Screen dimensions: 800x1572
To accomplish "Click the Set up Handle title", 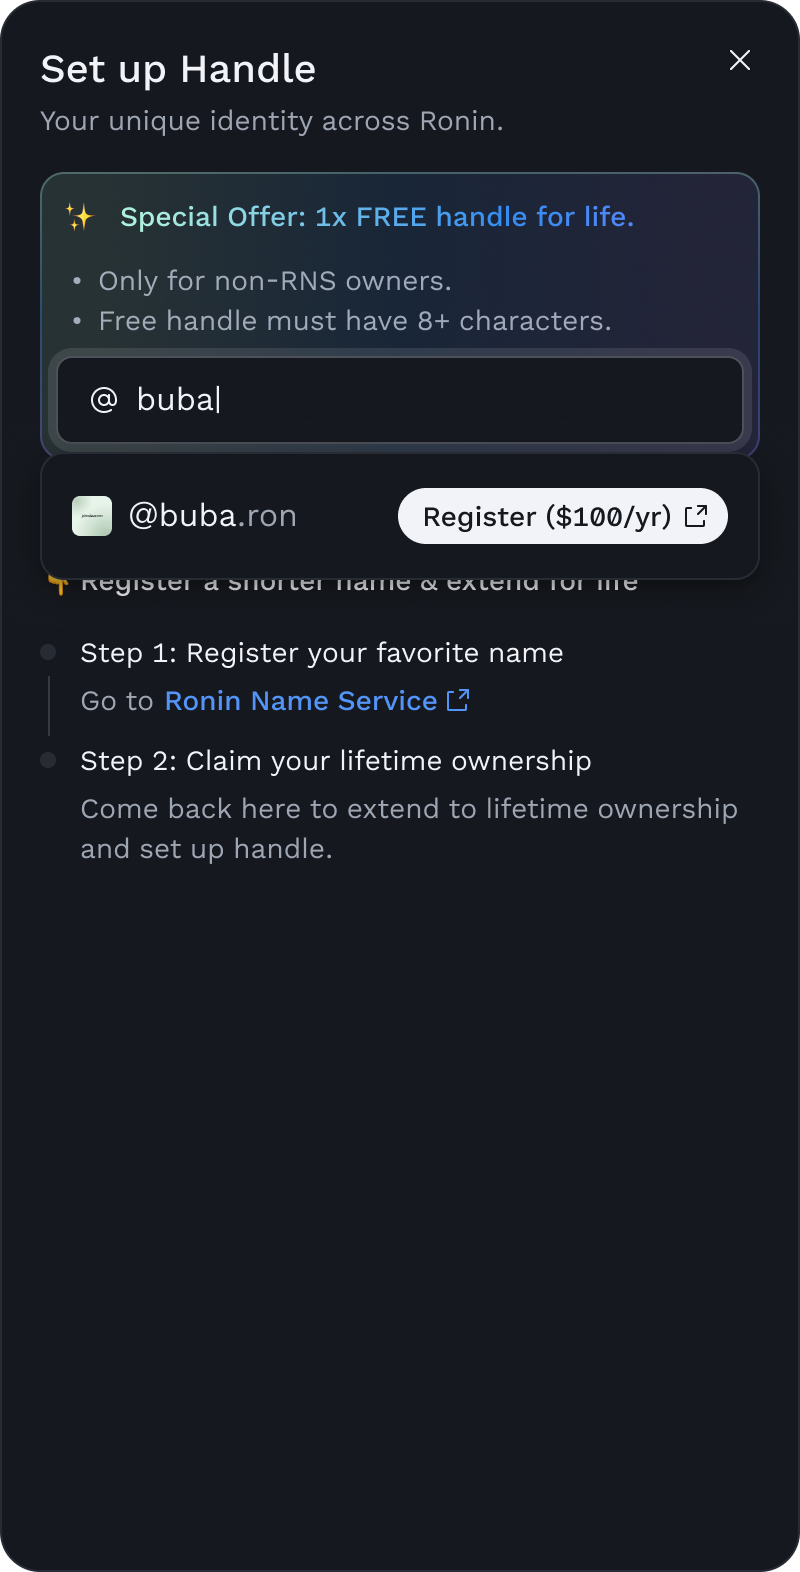I will pos(178,69).
